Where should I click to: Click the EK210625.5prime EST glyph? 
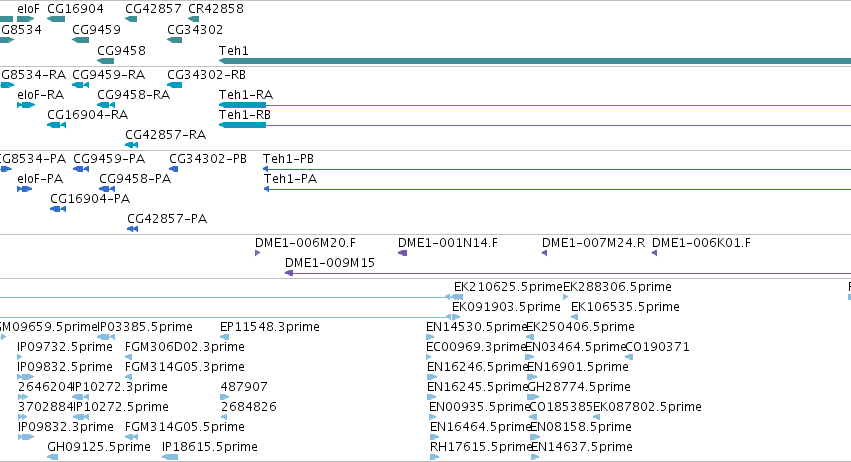458,297
